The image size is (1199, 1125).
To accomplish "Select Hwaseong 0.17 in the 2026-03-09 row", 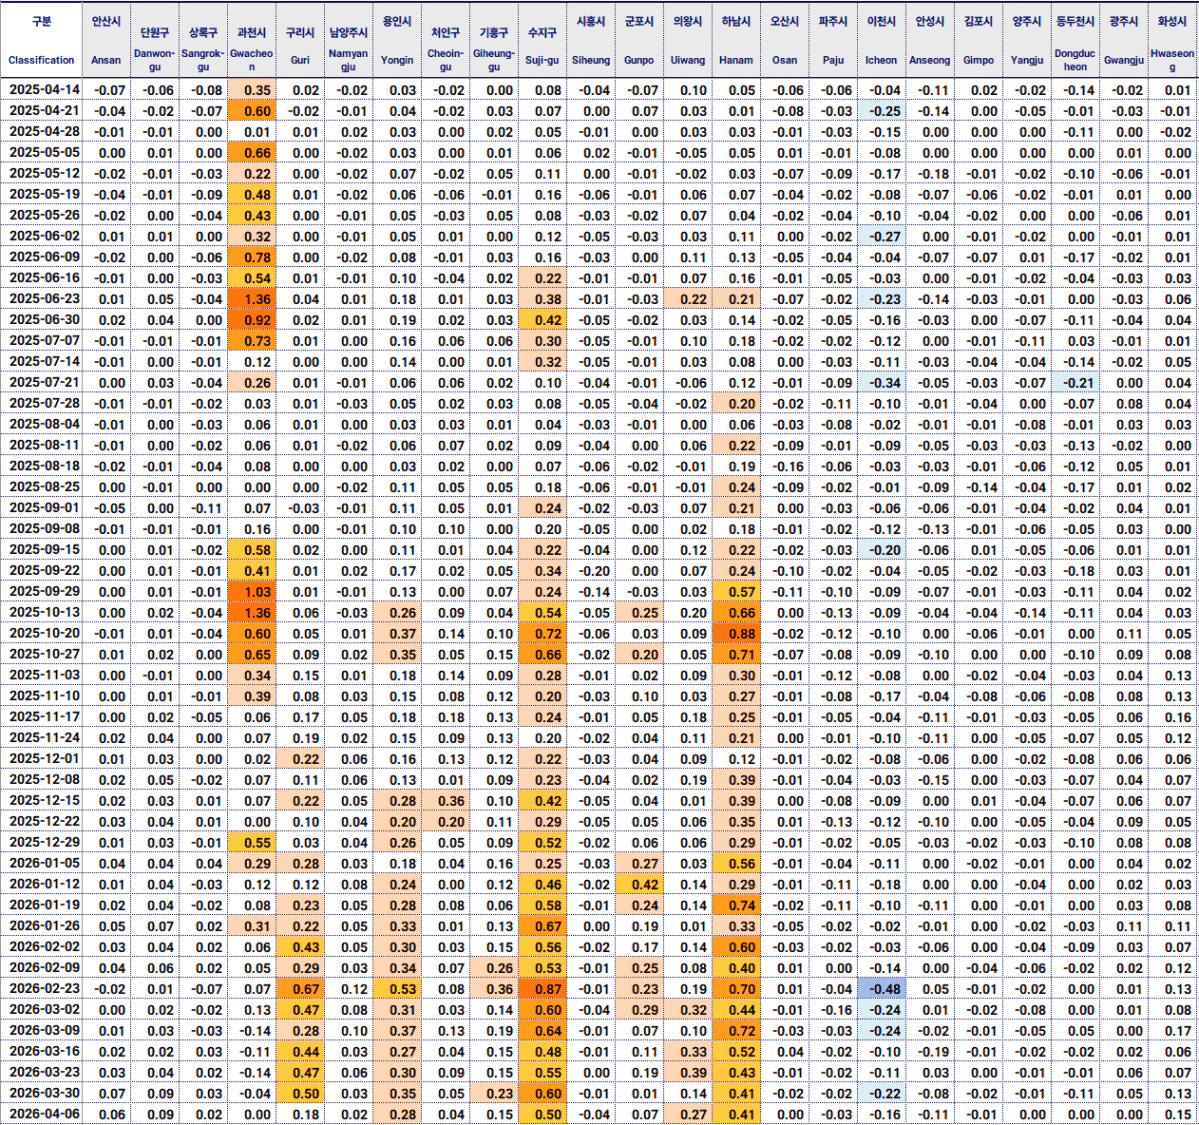I will (x=1172, y=1030).
